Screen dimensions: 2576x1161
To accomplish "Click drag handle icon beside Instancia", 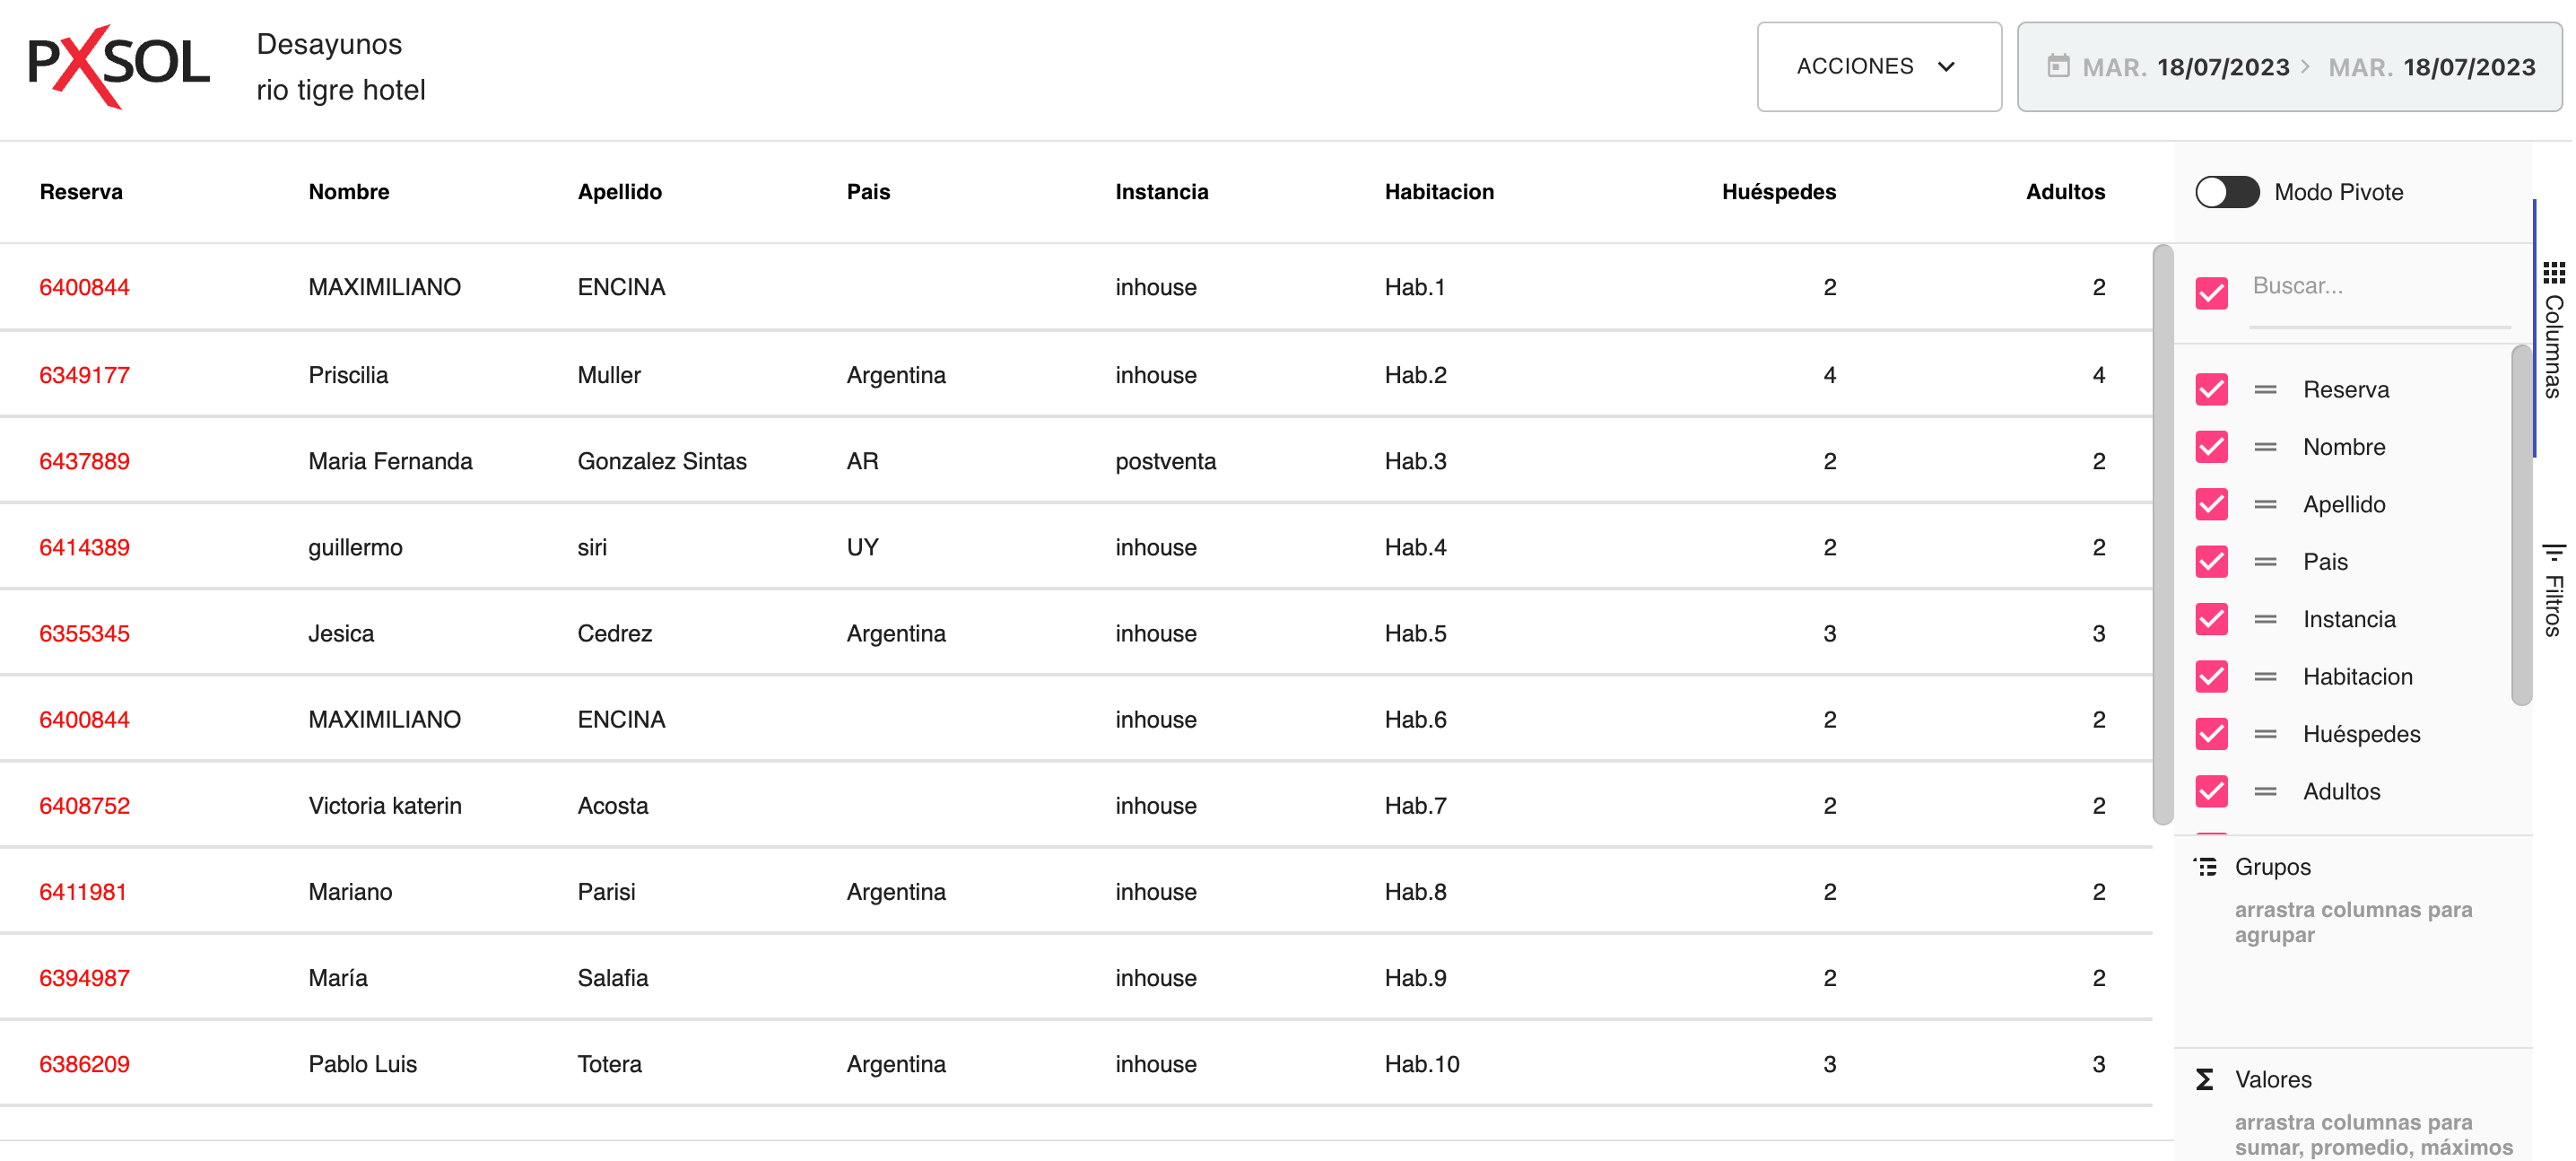I will (x=2265, y=619).
